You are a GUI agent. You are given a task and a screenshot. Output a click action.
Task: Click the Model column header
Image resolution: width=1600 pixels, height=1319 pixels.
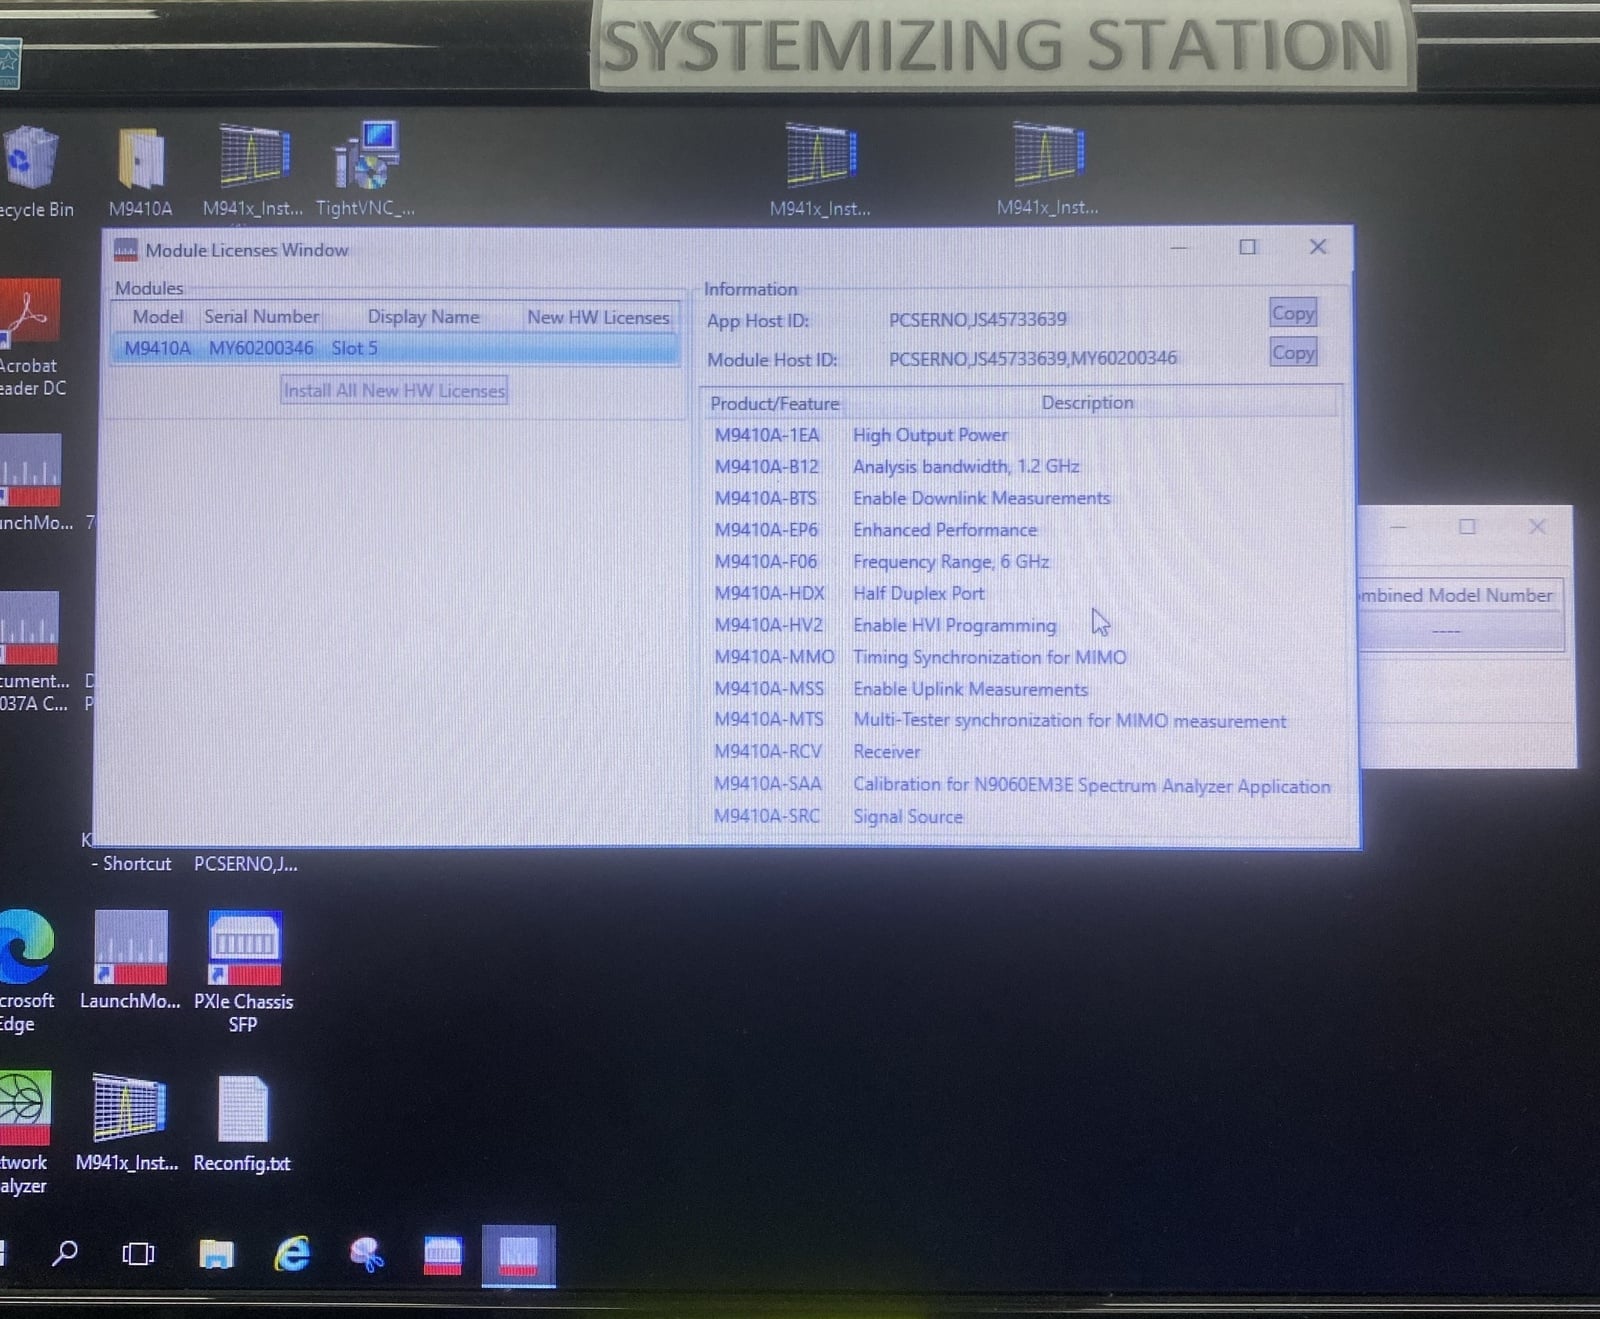click(x=157, y=316)
